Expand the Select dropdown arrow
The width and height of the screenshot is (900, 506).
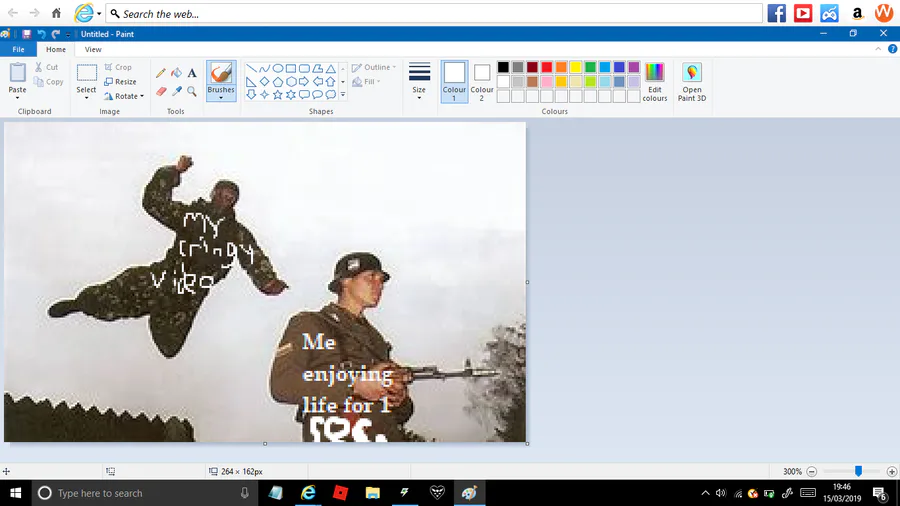pyautogui.click(x=87, y=98)
